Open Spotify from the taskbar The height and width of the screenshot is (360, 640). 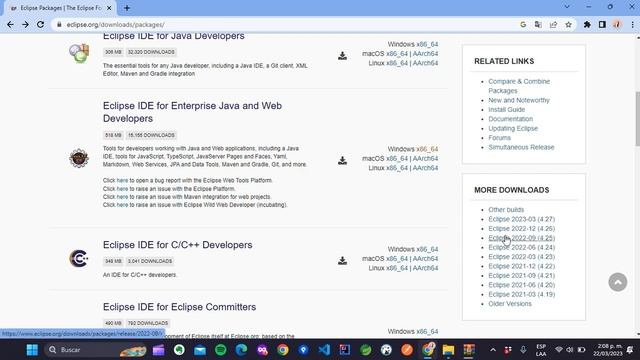(220, 350)
